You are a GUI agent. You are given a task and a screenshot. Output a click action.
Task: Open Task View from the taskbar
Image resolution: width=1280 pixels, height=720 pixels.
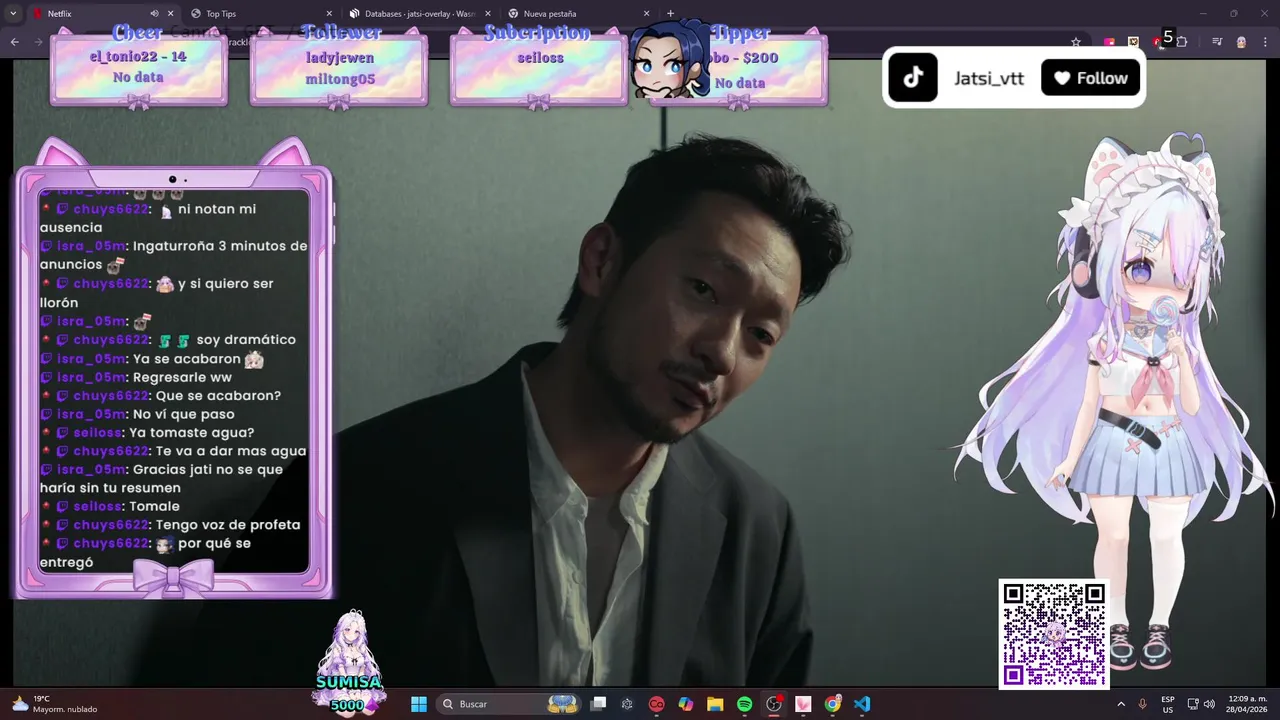598,704
